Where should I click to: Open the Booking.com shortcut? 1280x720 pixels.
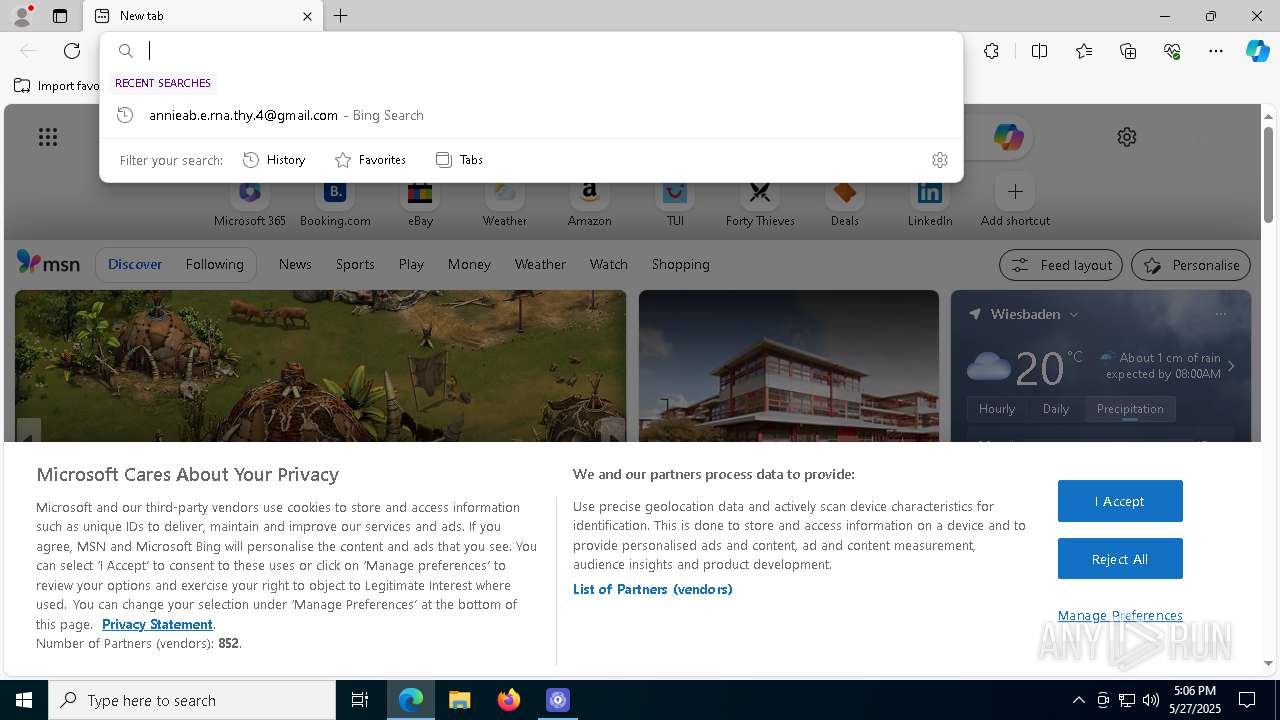pyautogui.click(x=335, y=203)
